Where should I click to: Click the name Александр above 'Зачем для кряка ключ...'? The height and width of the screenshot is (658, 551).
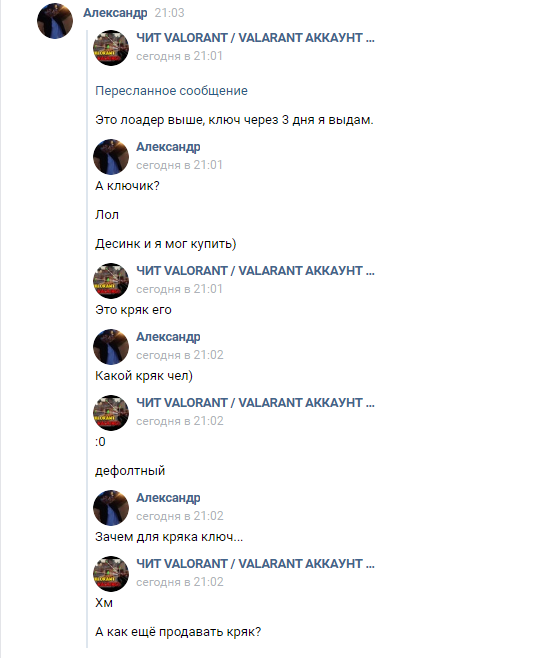point(168,498)
